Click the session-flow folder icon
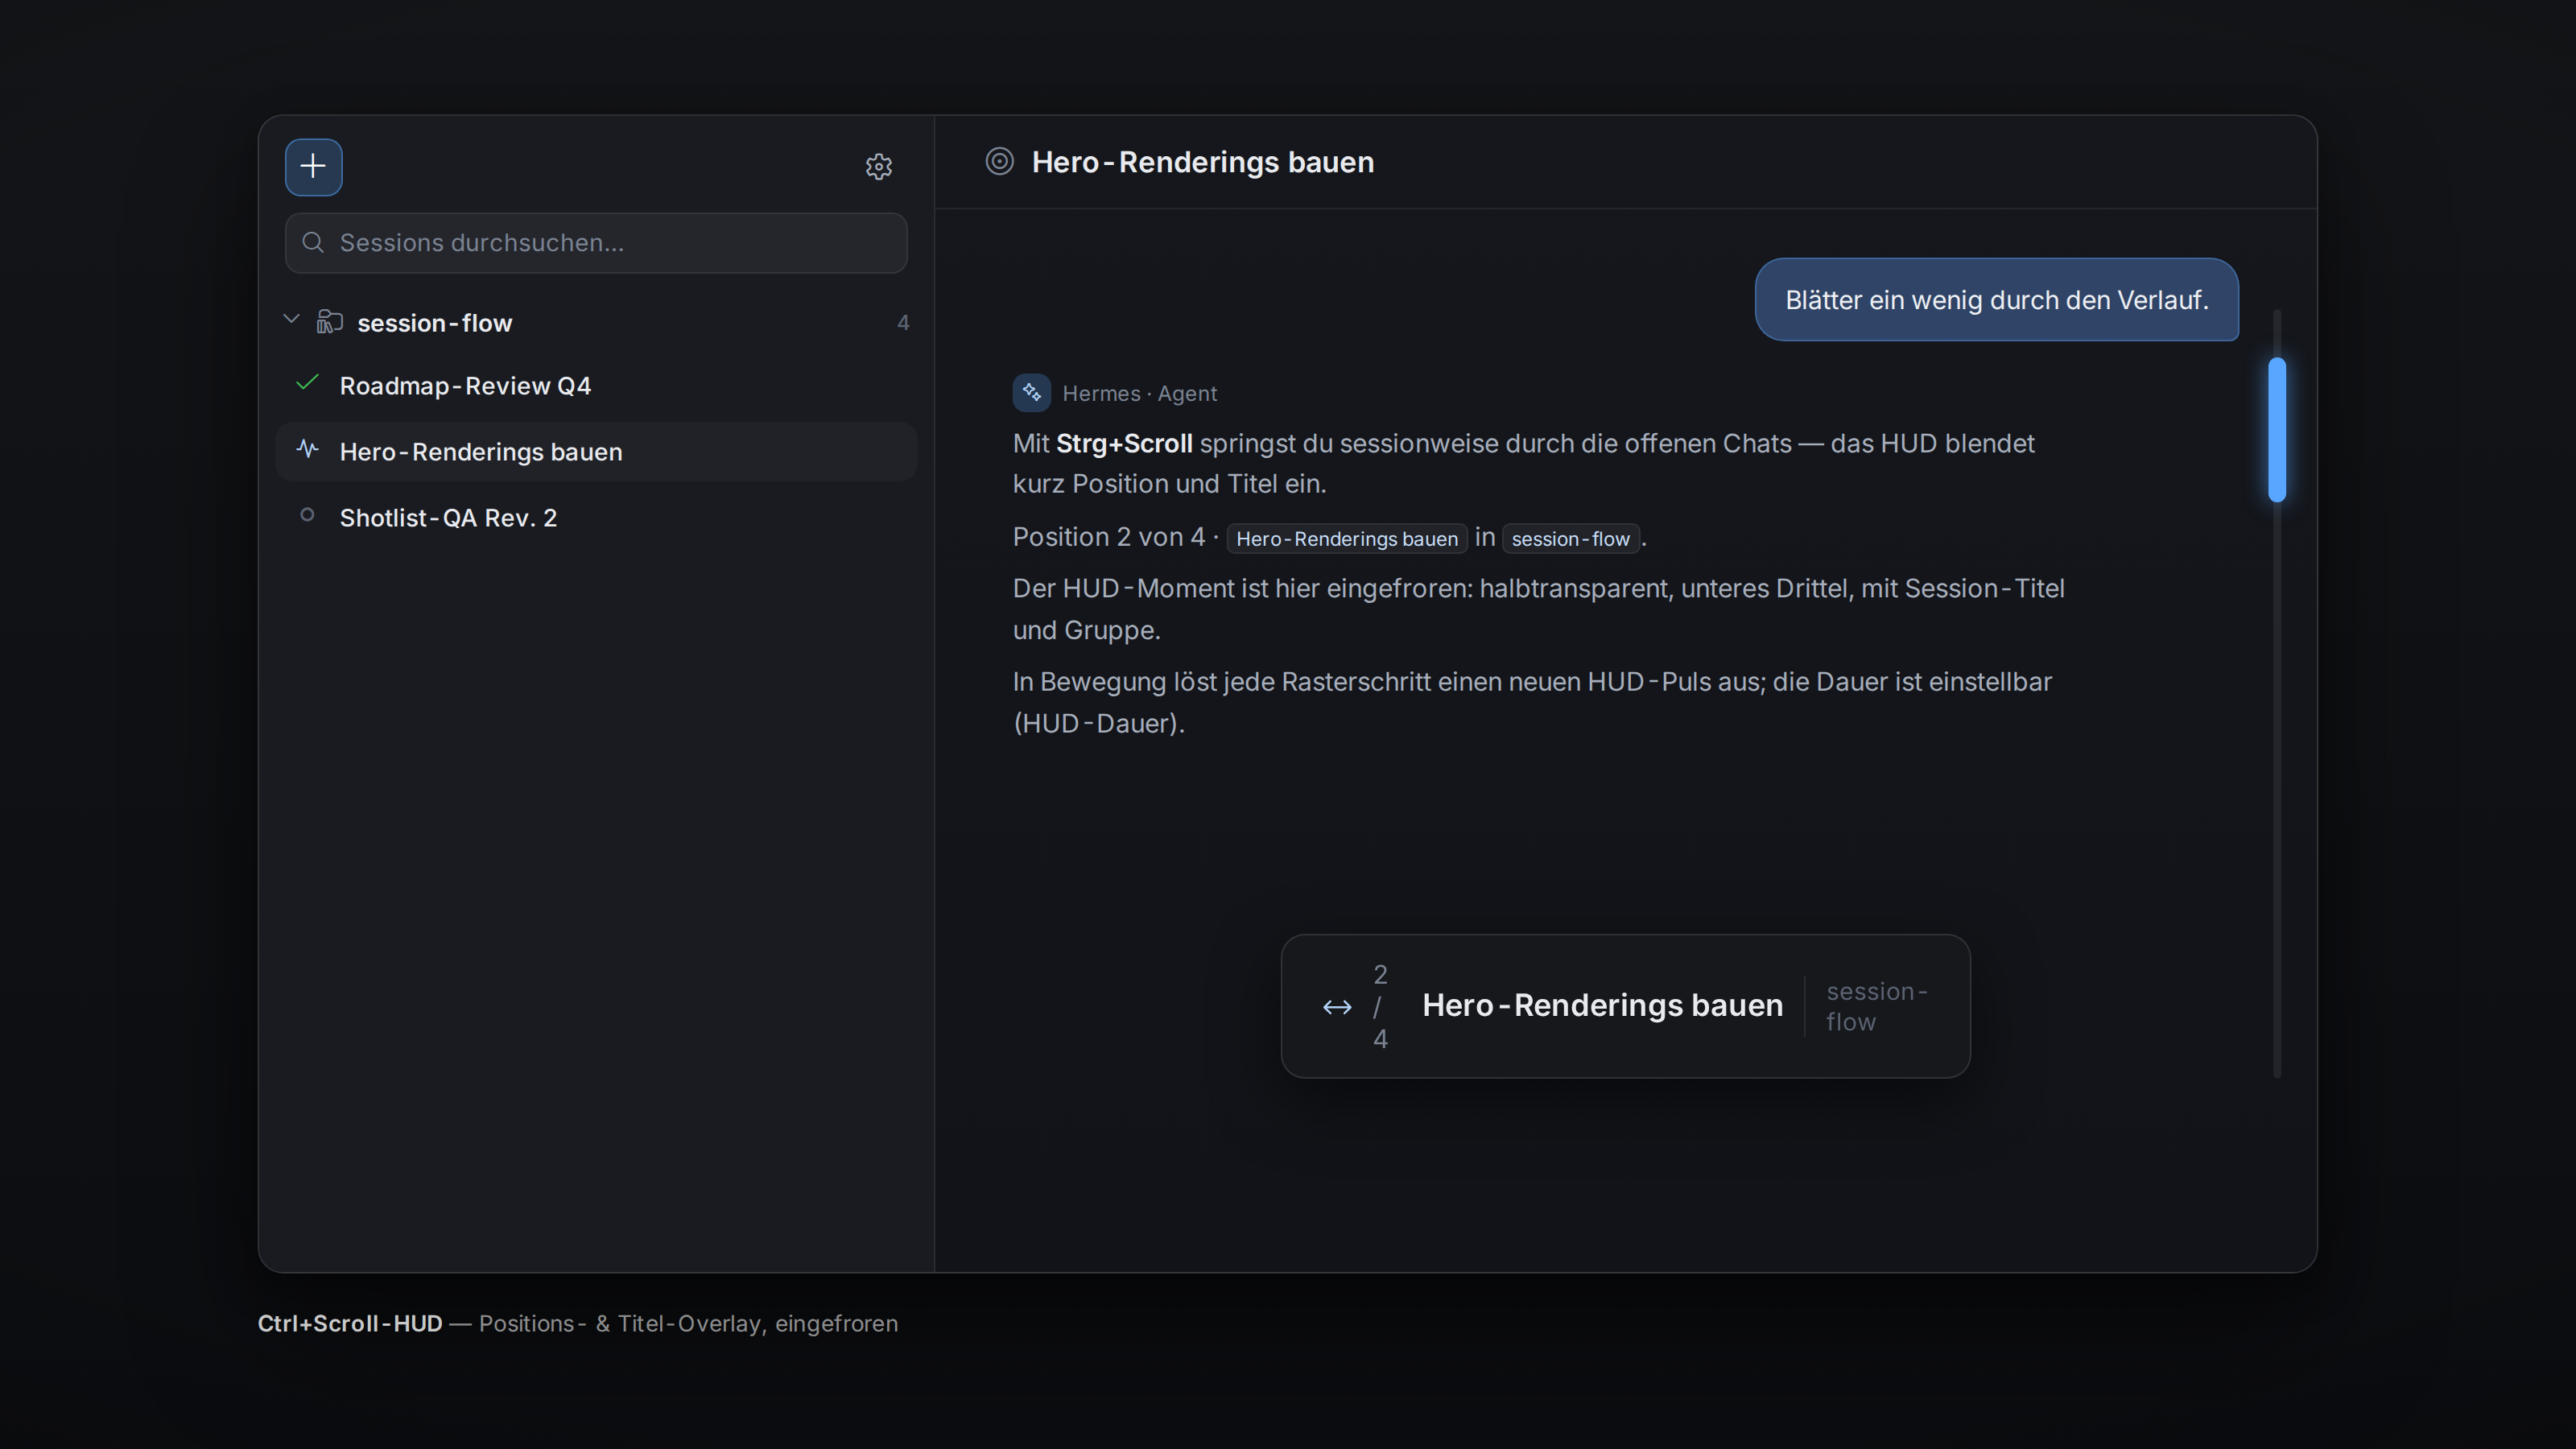Screen dimensions: 2576x1449 pyautogui.click(x=329, y=322)
